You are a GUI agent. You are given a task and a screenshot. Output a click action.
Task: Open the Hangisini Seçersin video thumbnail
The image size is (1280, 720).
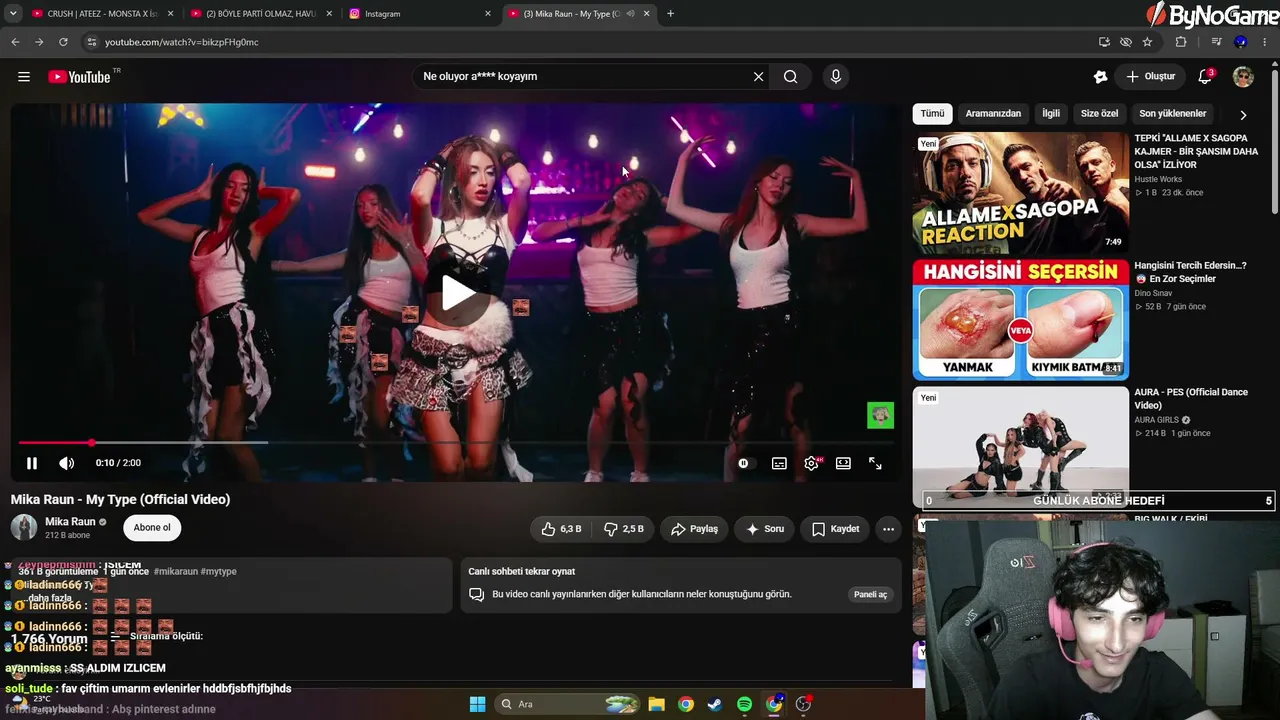pos(1020,320)
